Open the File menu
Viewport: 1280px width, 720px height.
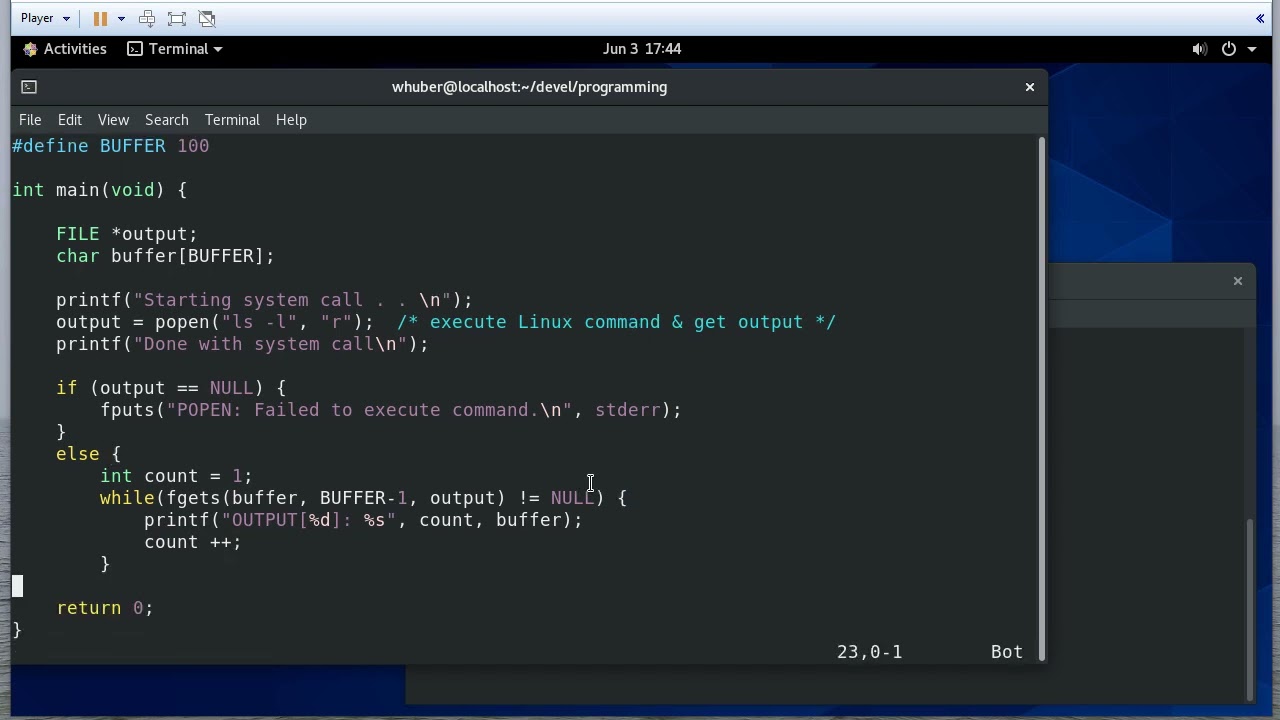30,120
